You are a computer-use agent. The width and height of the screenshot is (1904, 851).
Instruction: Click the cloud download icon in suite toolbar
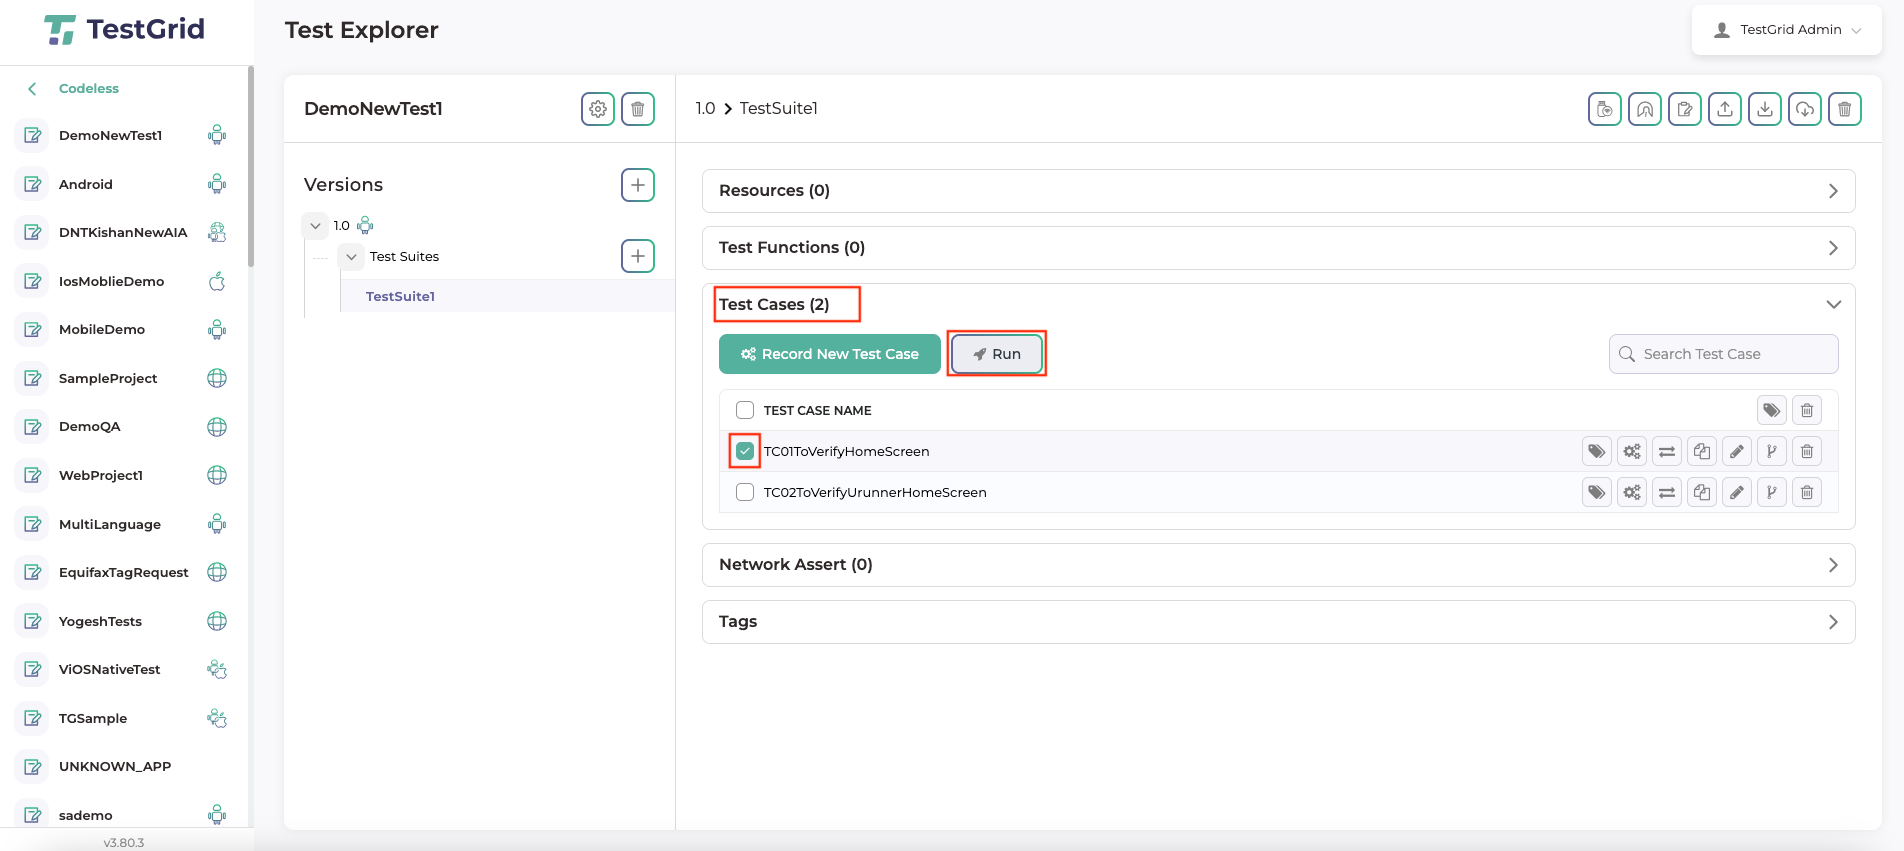(x=1804, y=109)
